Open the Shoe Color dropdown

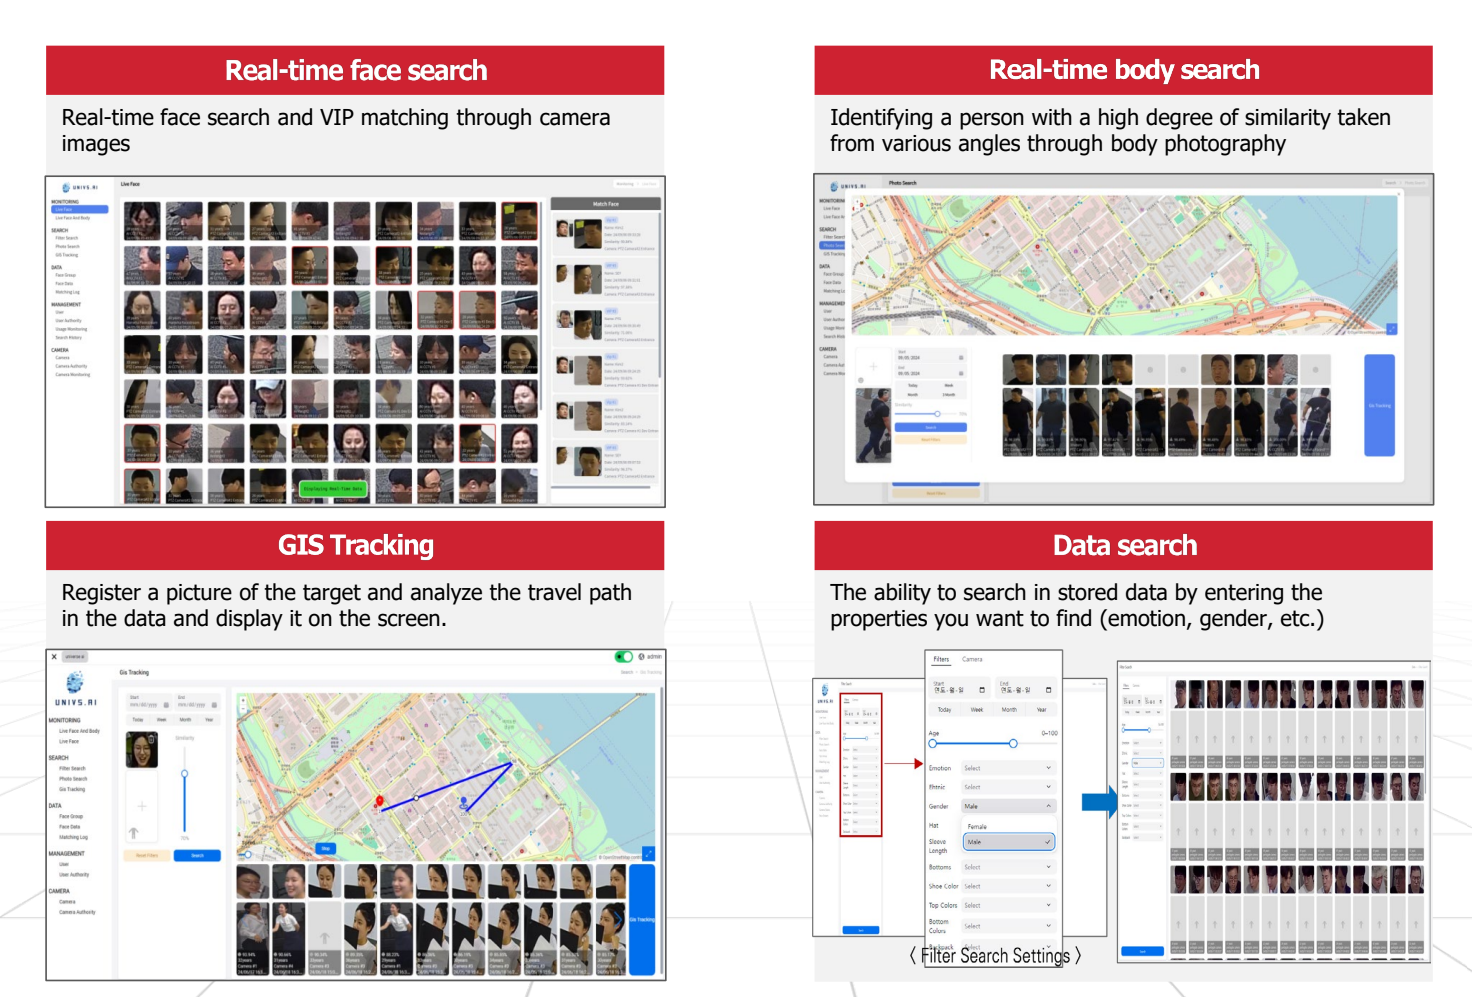(x=1008, y=886)
